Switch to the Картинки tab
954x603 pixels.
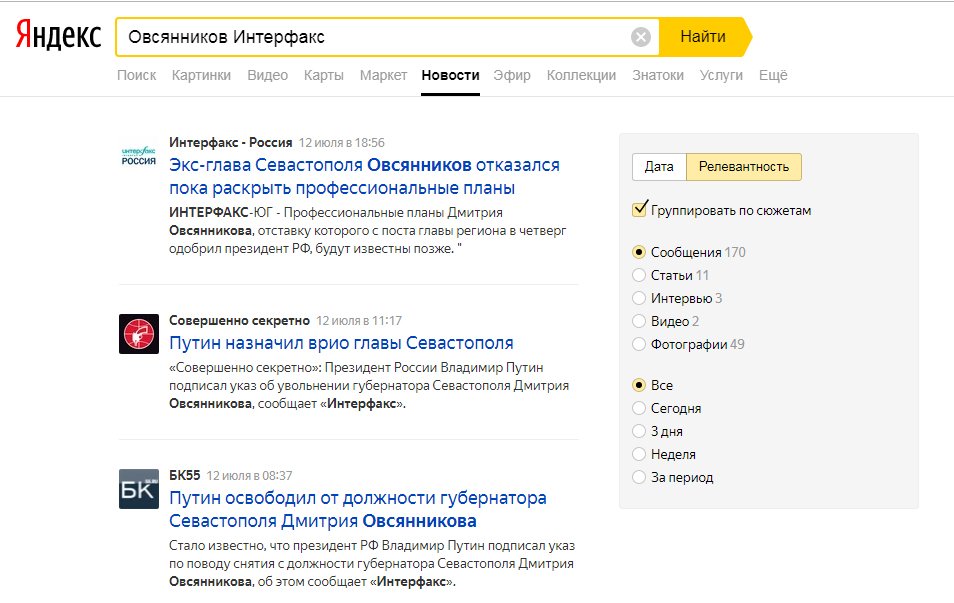201,75
